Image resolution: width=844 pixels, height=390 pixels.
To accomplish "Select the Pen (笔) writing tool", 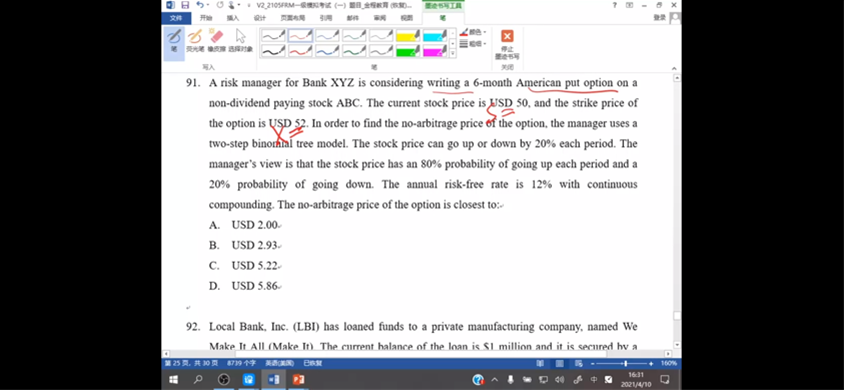I will [x=174, y=41].
